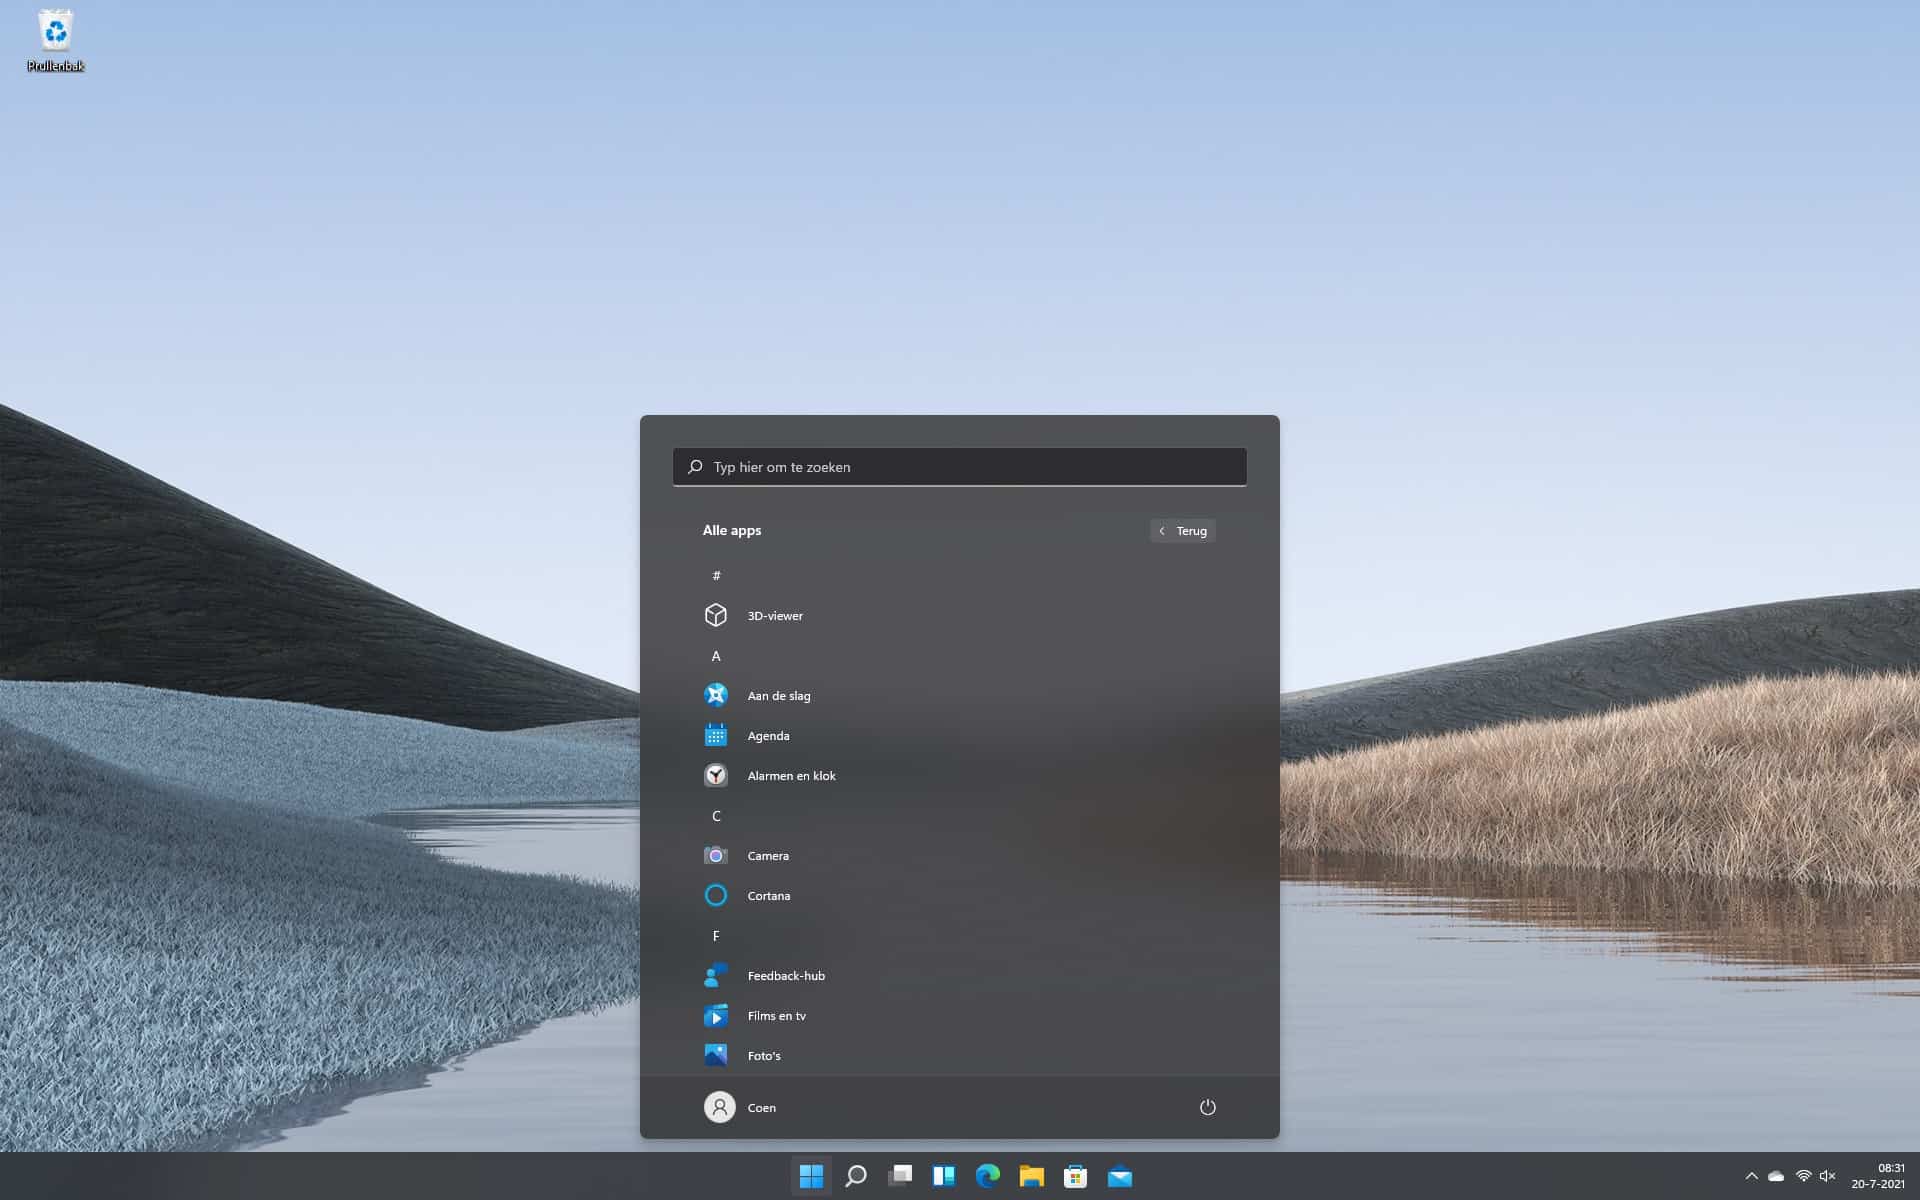Open Wi-Fi status from the system tray
The image size is (1920, 1200).
click(1804, 1177)
